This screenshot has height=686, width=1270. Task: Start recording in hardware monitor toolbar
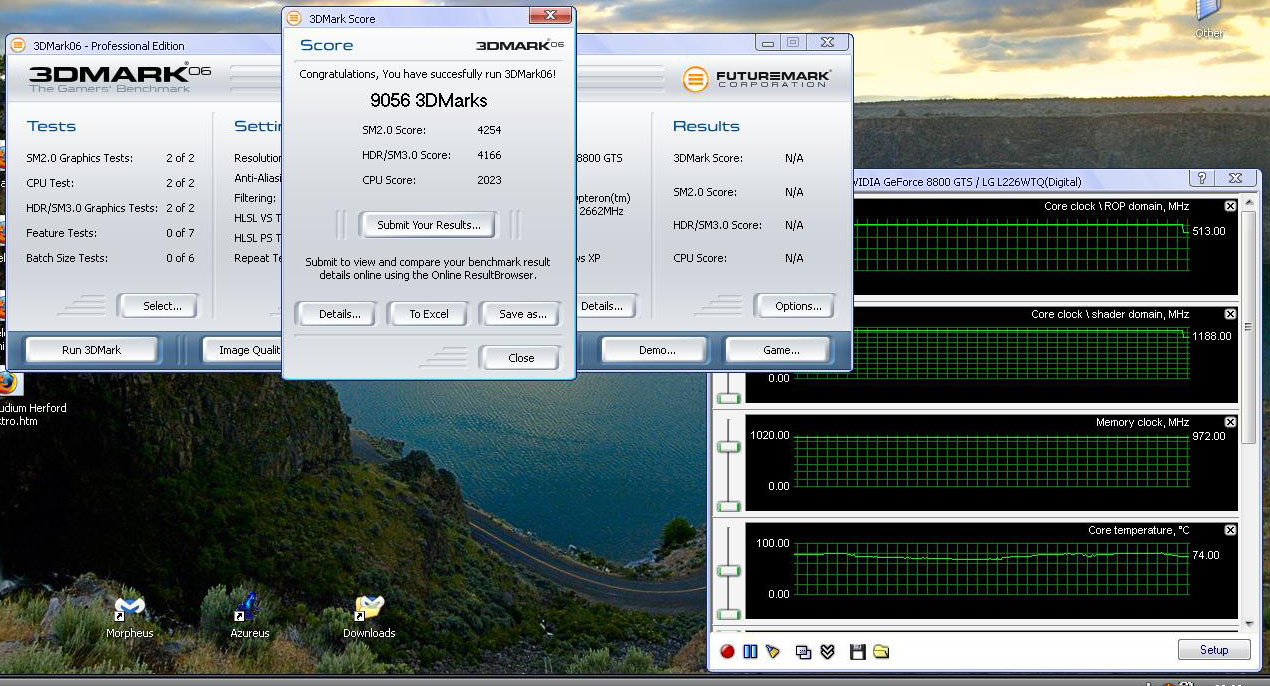(x=727, y=652)
